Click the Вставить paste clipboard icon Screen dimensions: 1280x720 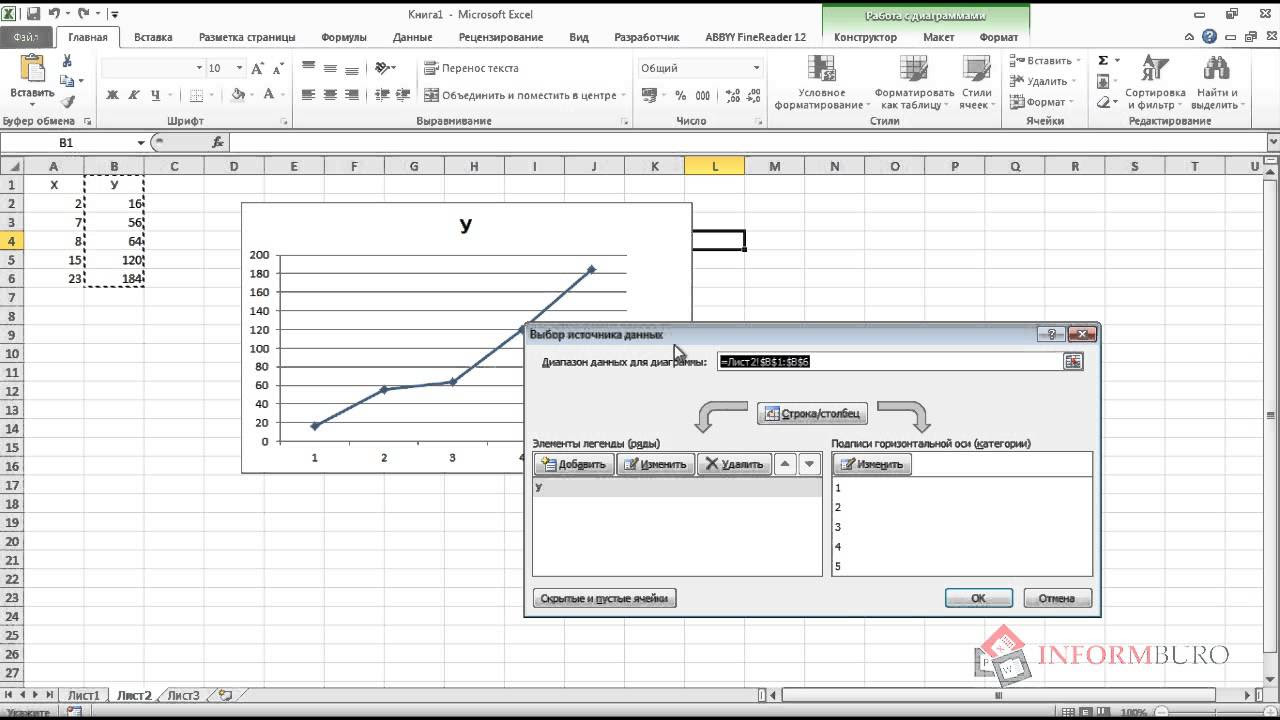32,70
